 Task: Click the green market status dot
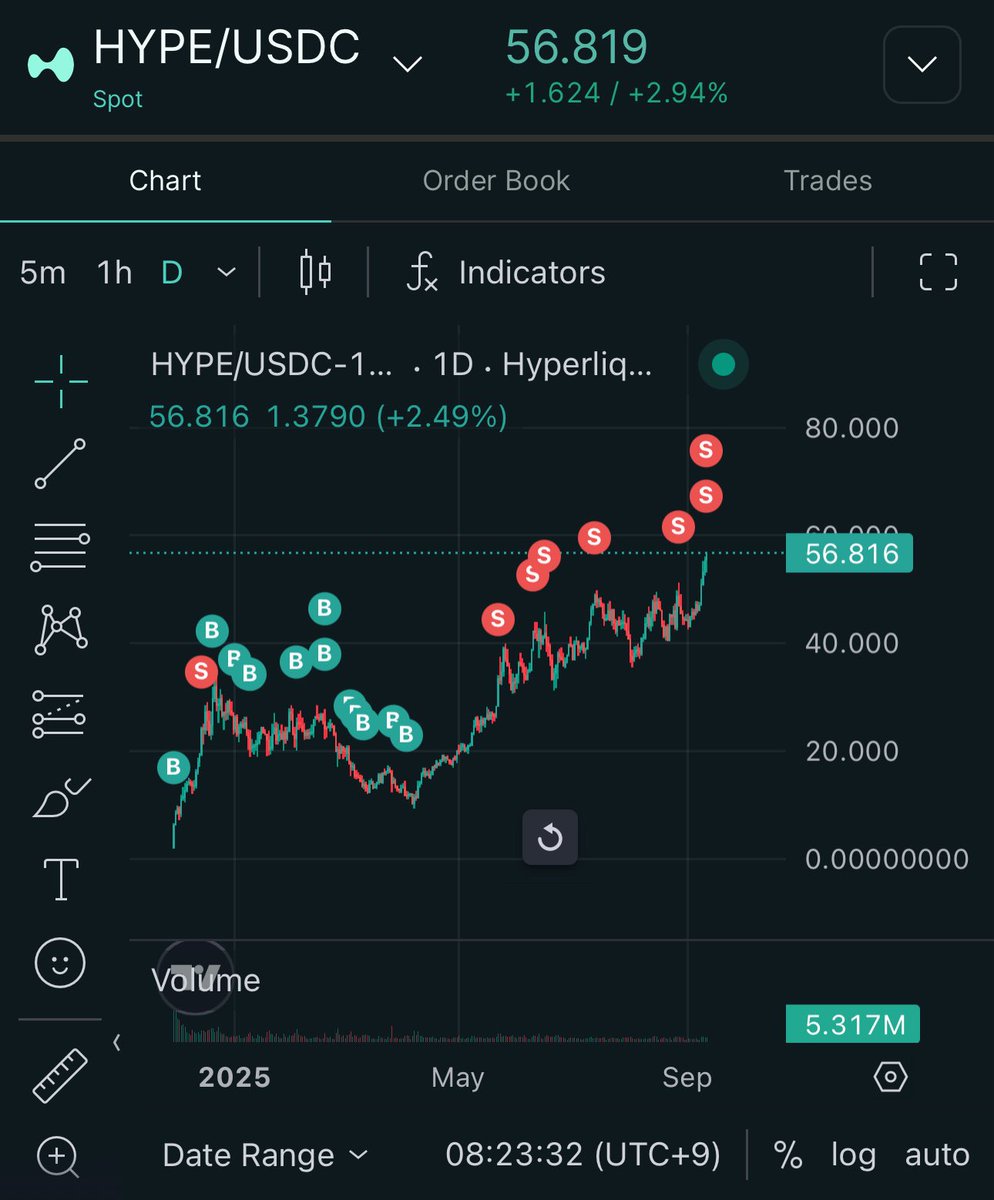click(723, 366)
